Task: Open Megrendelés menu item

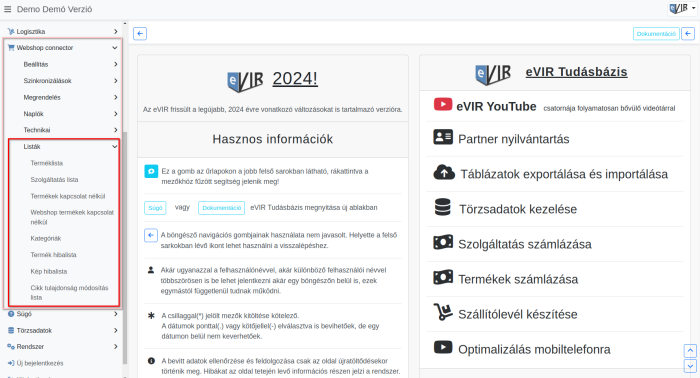Action: click(42, 97)
